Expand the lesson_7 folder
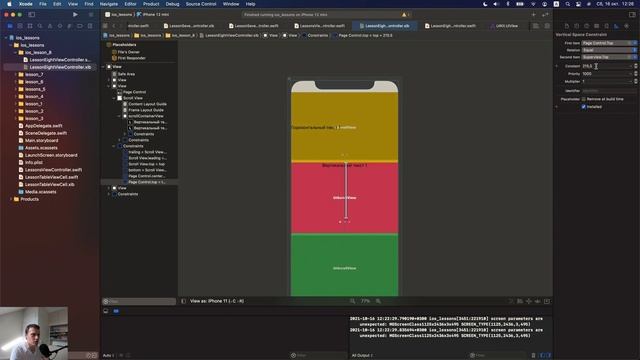Viewport: 640px width, 360px height. pyautogui.click(x=16, y=74)
